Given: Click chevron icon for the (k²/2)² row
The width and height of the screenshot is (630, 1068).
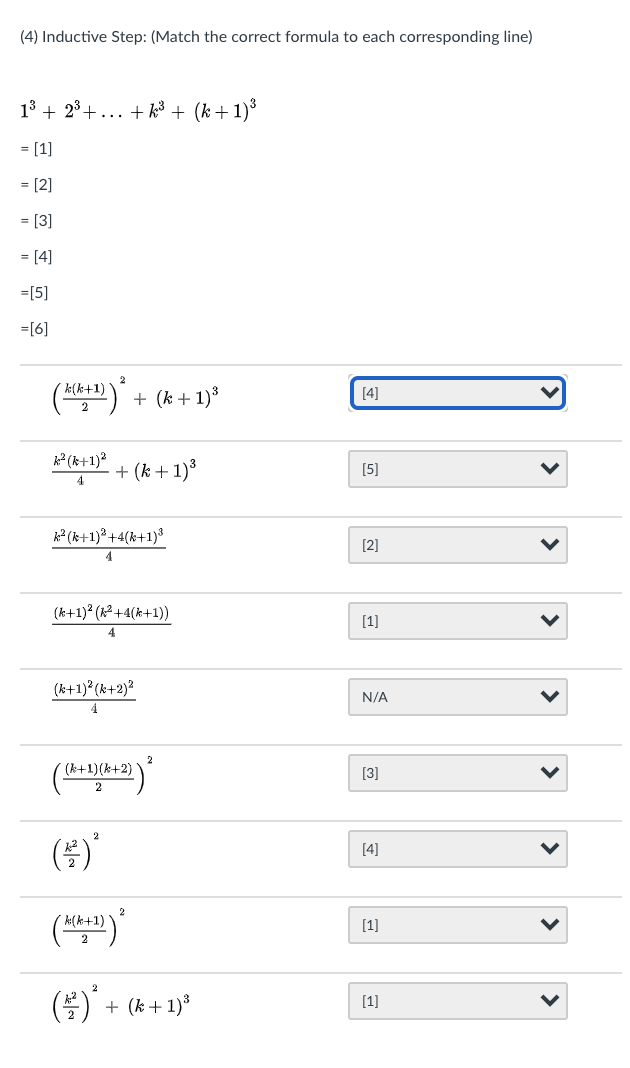Looking at the screenshot, I should coord(549,848).
